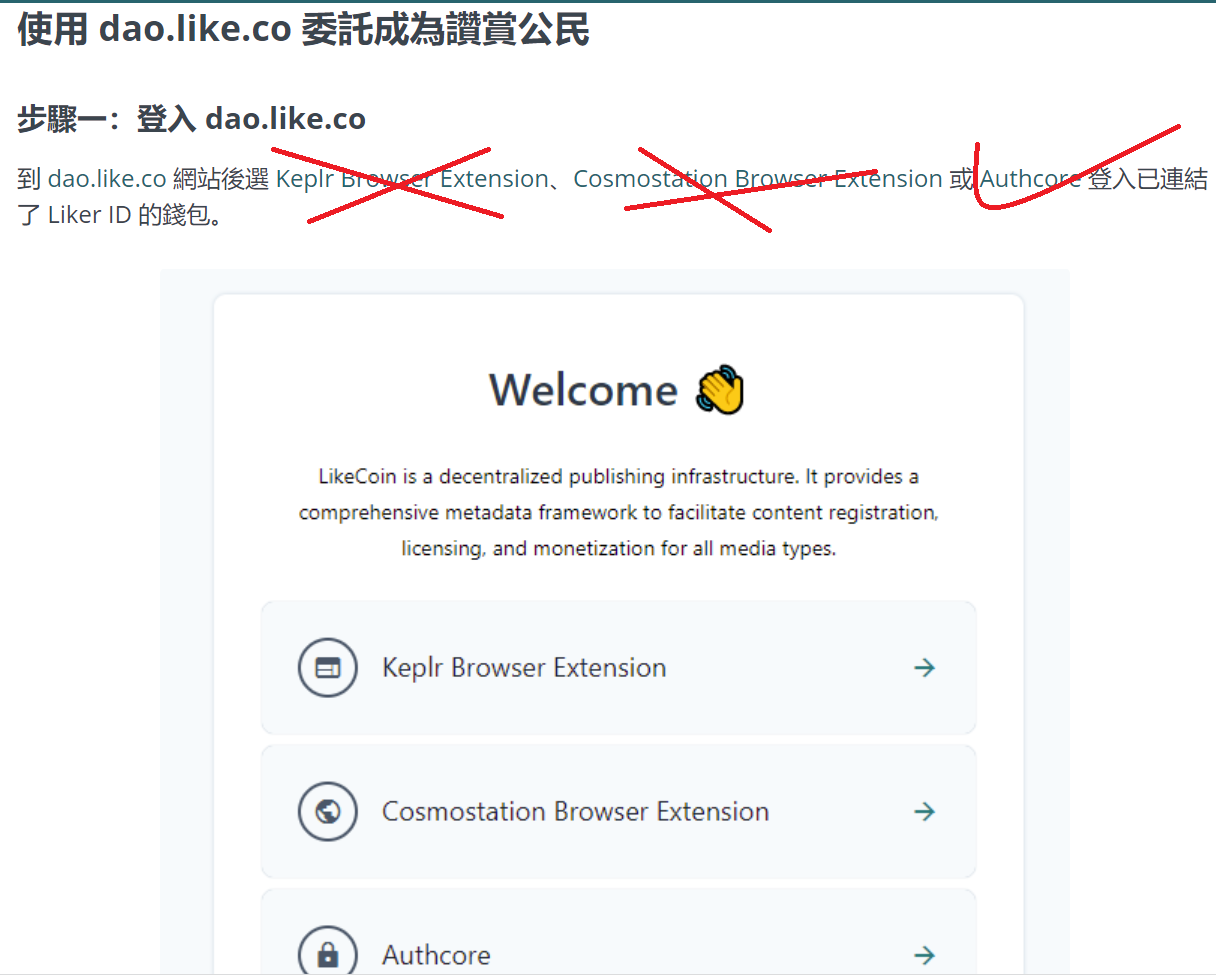The height and width of the screenshot is (975, 1216).
Task: Click the Cosmostation globe icon
Action: pyautogui.click(x=327, y=812)
